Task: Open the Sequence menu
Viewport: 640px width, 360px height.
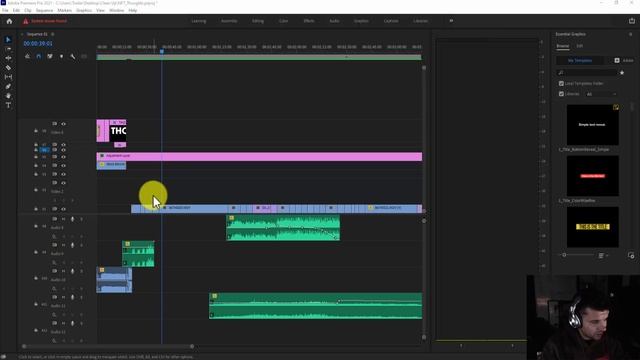Action: tap(44, 10)
